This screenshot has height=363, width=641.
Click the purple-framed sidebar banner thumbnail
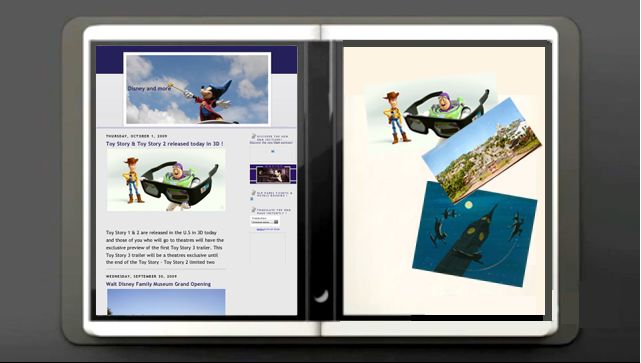tap(273, 174)
